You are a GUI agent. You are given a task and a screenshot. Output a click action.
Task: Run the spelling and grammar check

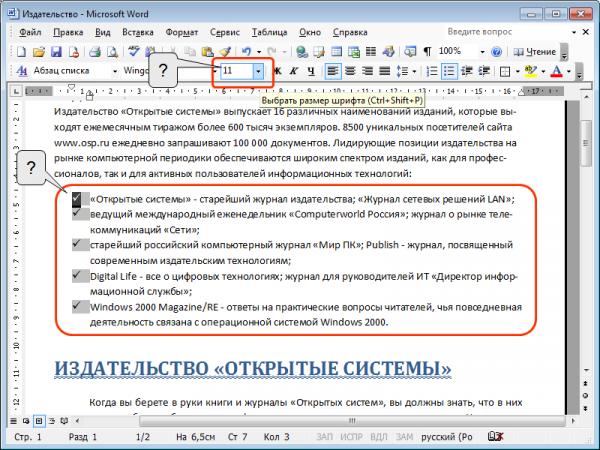[x=134, y=51]
